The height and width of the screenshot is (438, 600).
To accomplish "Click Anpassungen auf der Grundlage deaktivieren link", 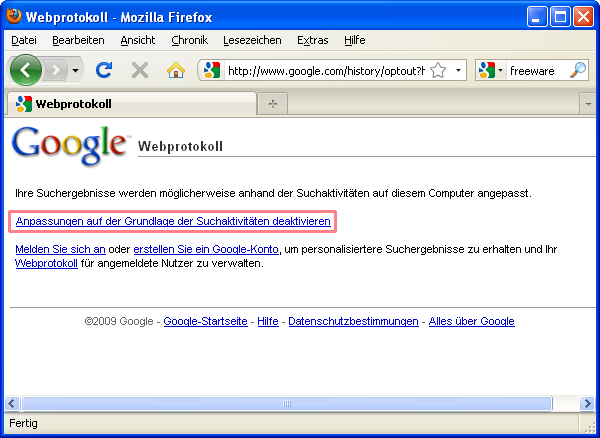I will click(173, 221).
